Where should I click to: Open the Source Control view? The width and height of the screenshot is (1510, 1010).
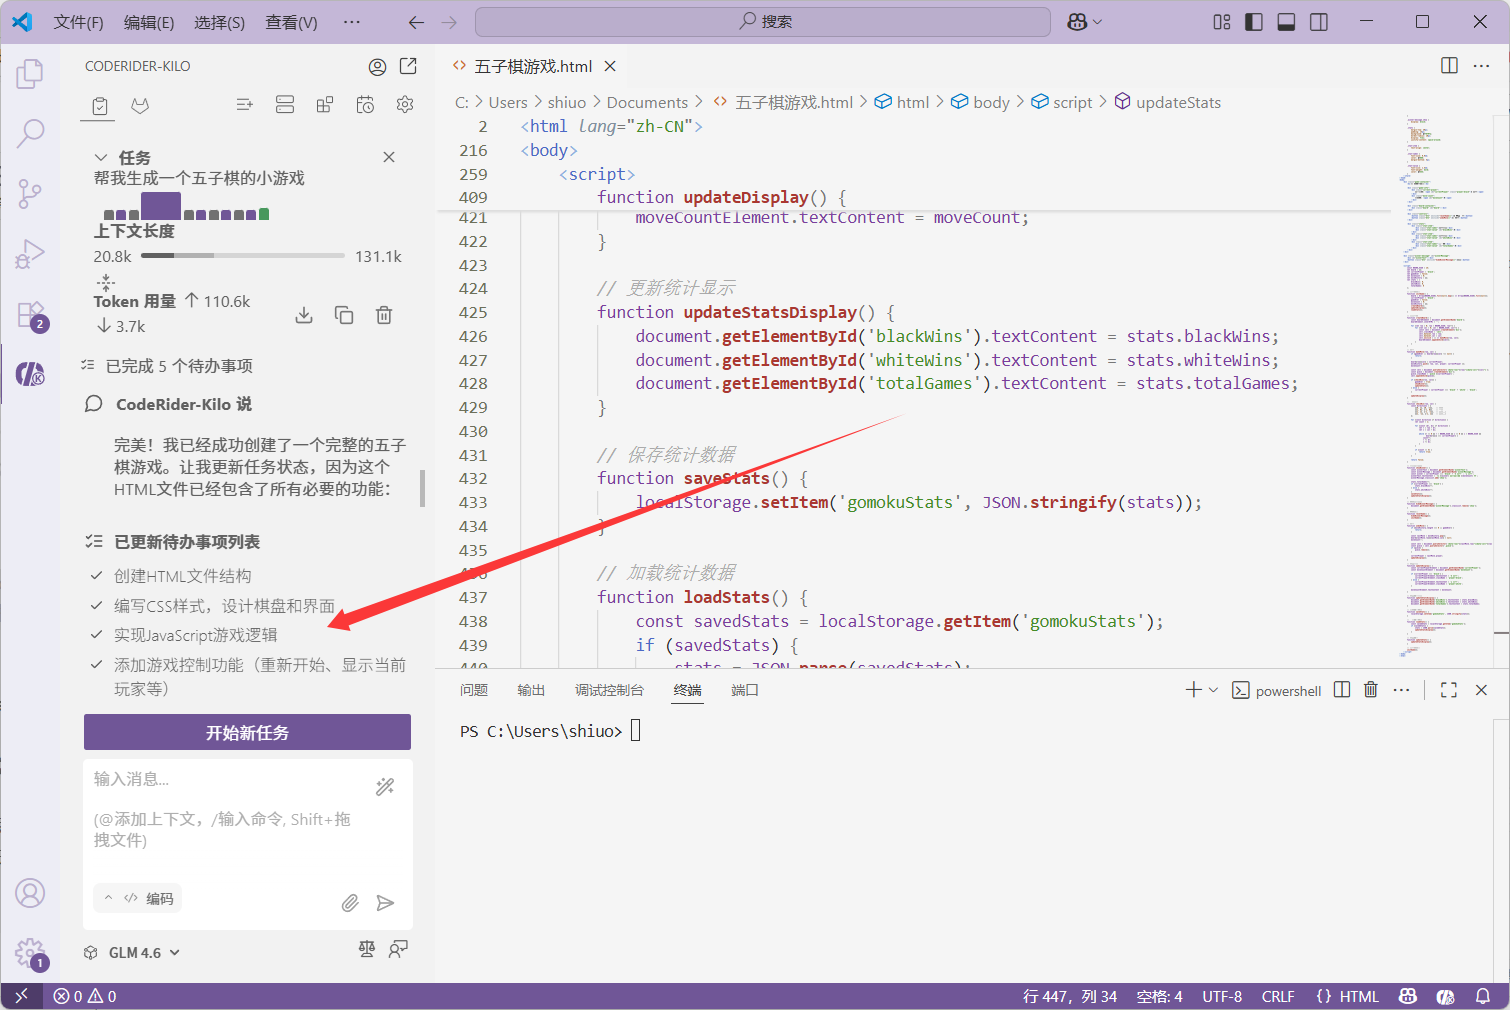30,193
